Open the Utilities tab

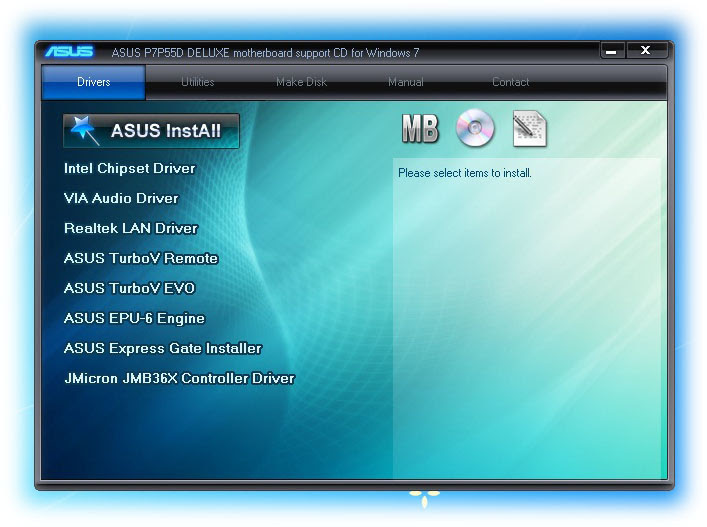coord(197,82)
